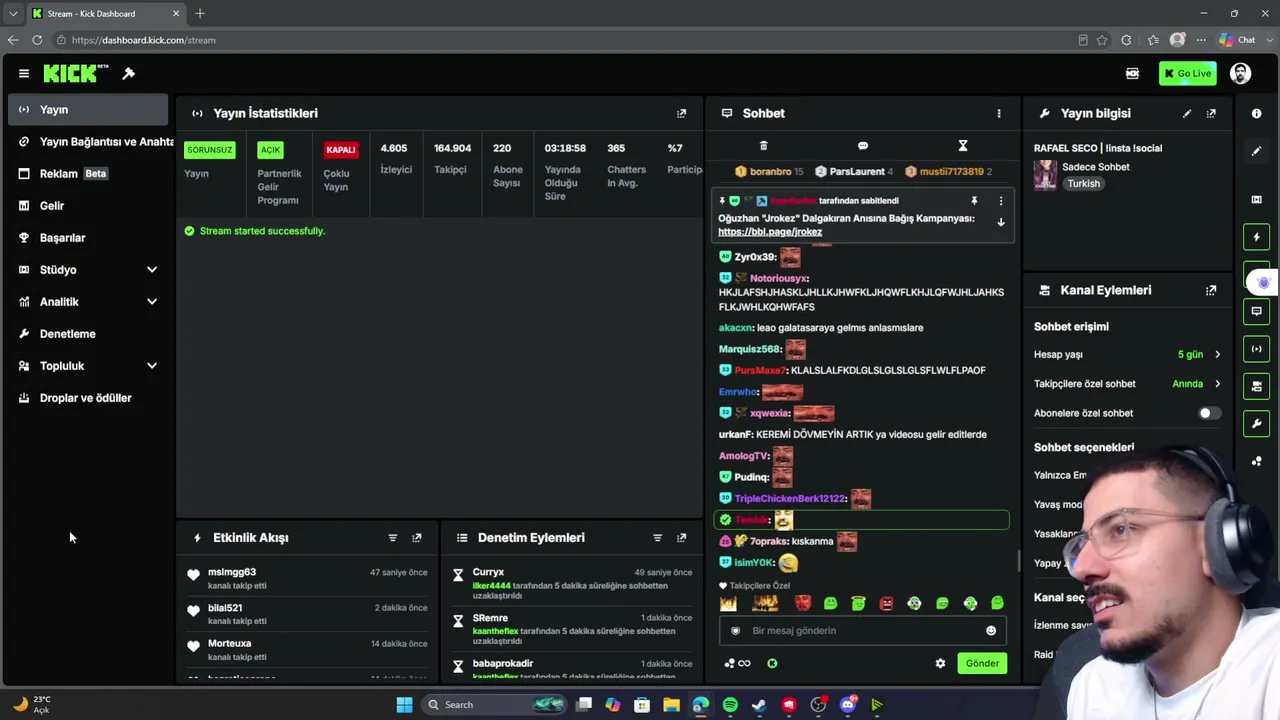This screenshot has width=1280, height=720.
Task: Click the info icon in right sidebar
Action: [1257, 113]
